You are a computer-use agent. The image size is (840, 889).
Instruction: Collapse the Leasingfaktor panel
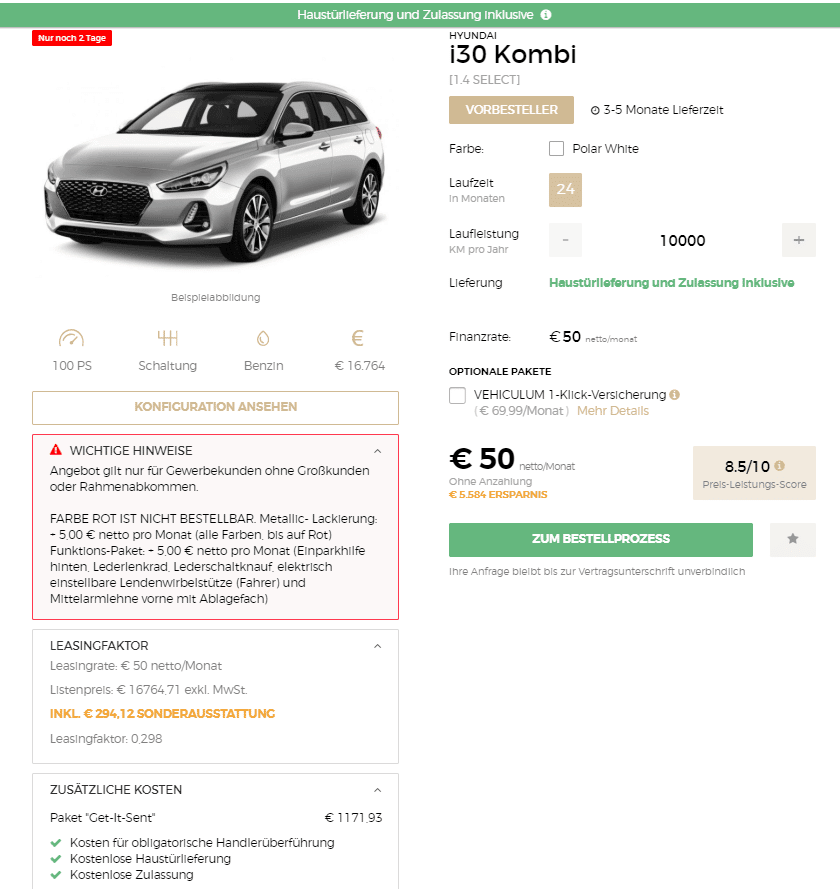pyautogui.click(x=377, y=646)
